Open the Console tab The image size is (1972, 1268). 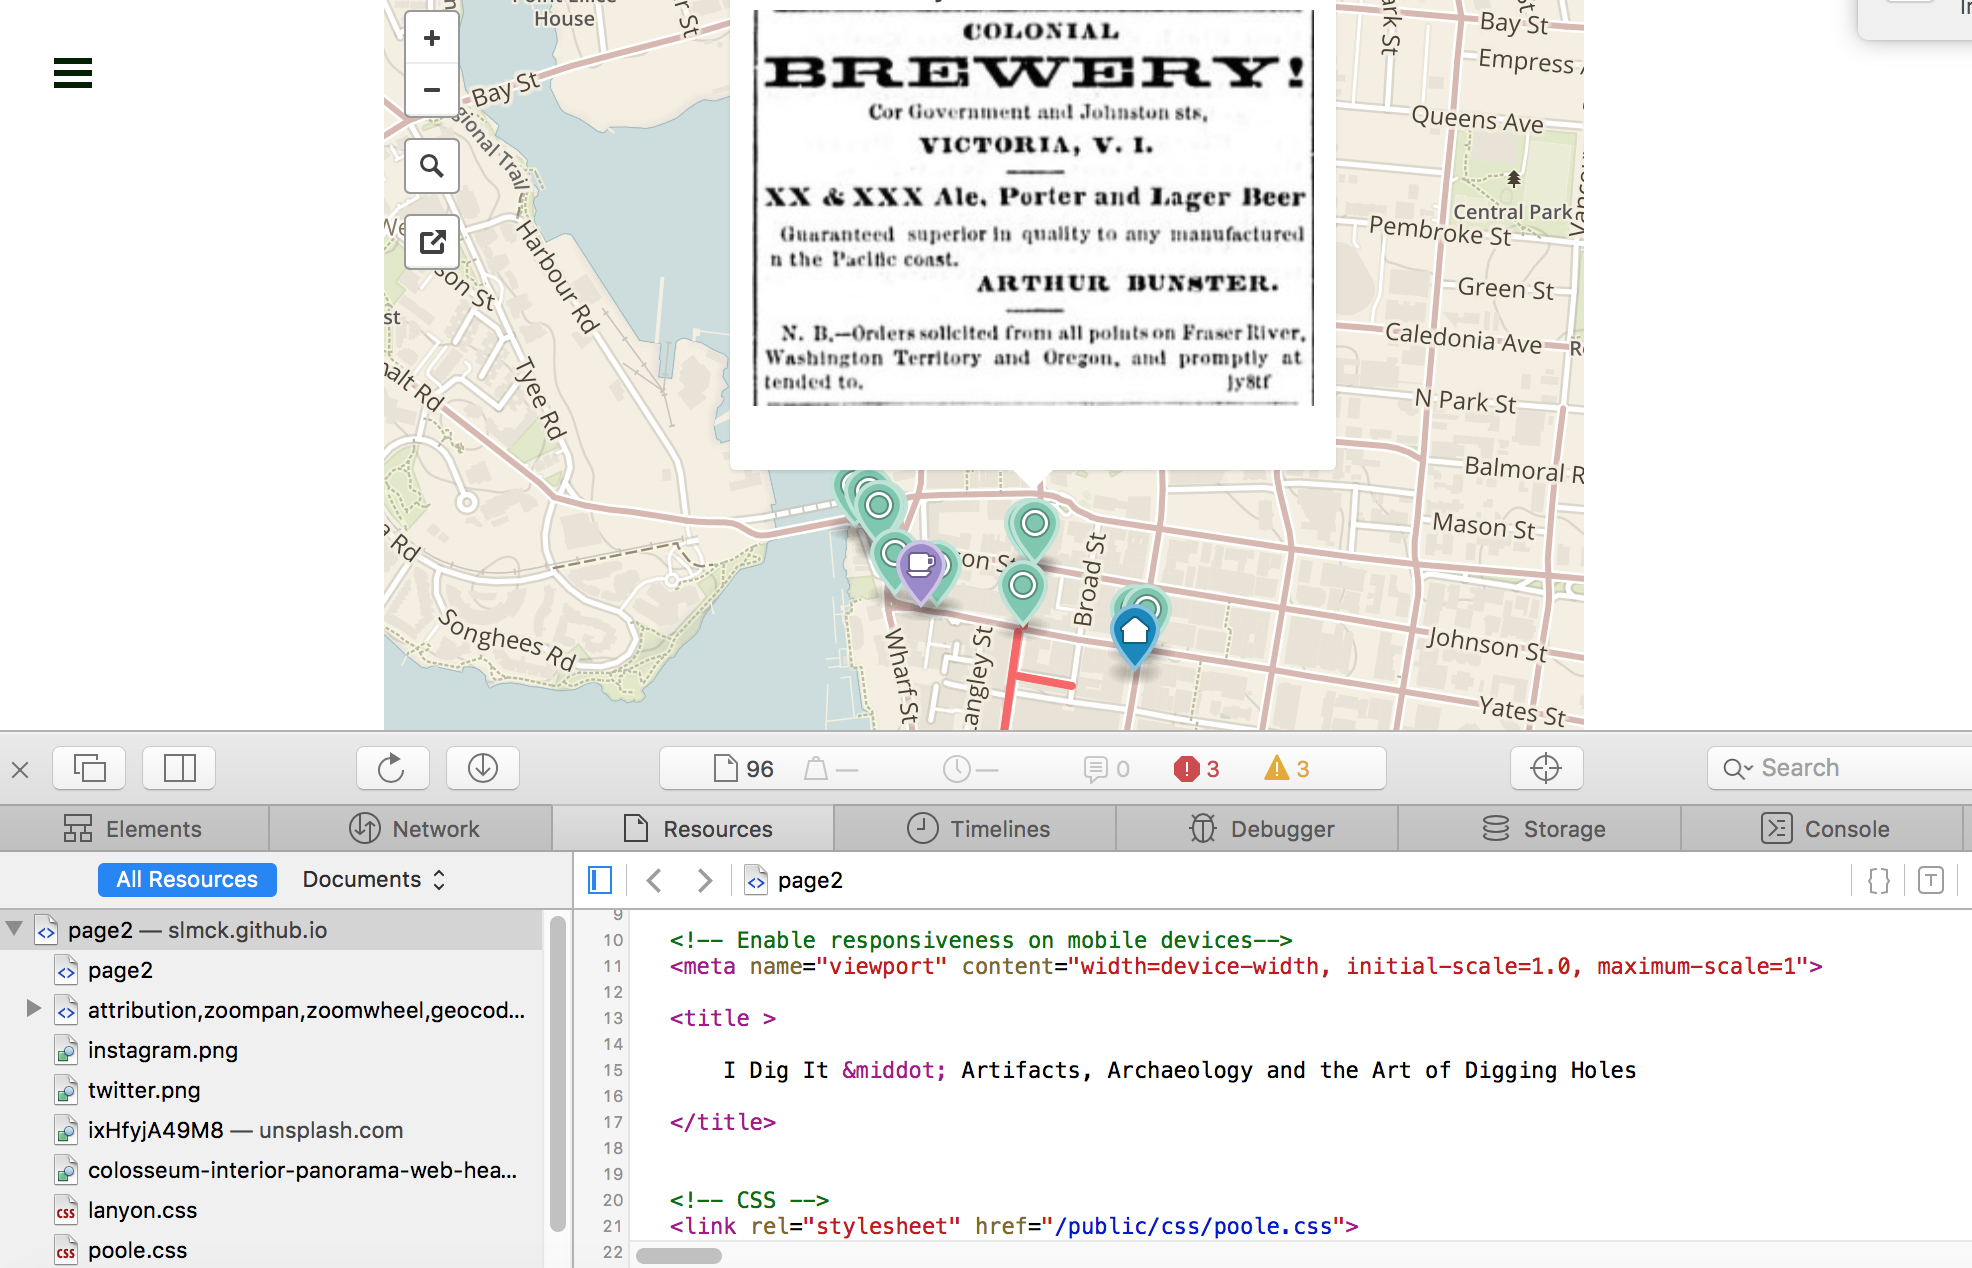(1824, 829)
